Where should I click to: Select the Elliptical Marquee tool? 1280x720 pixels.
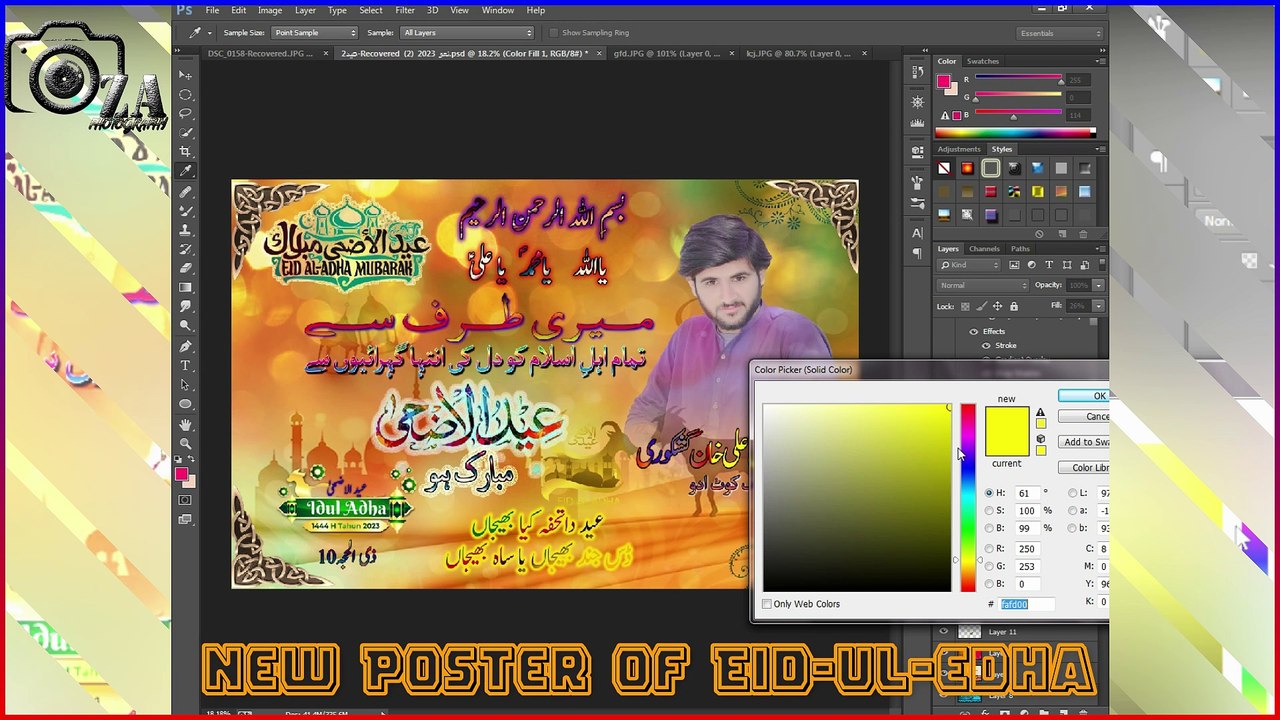185,94
